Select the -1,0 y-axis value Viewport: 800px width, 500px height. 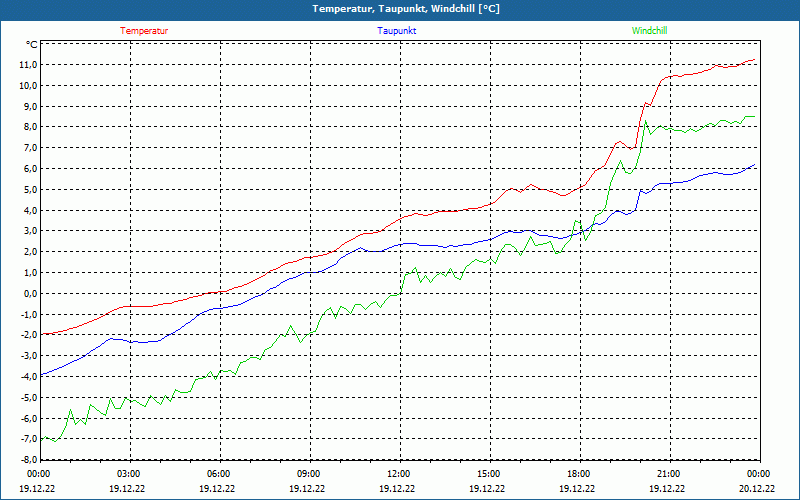point(28,315)
